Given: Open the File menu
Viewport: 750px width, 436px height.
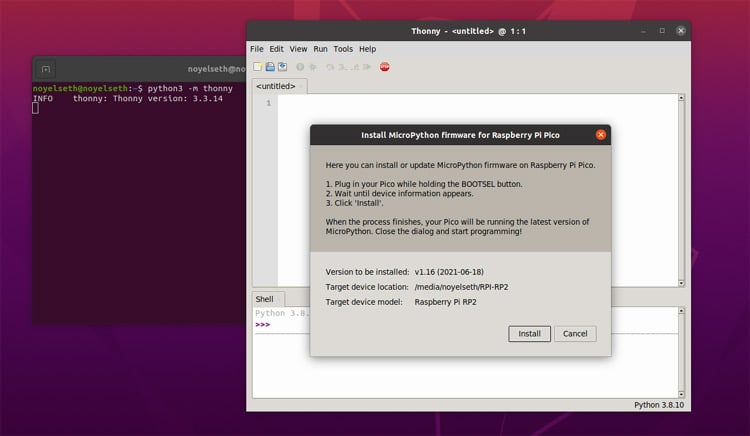Looking at the screenshot, I should [x=257, y=49].
